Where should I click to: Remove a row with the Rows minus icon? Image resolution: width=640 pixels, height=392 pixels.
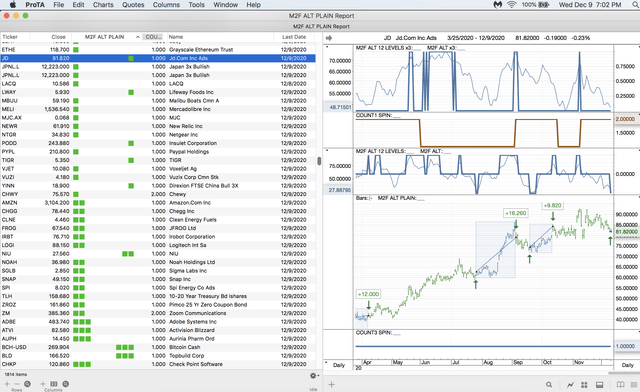[17, 384]
